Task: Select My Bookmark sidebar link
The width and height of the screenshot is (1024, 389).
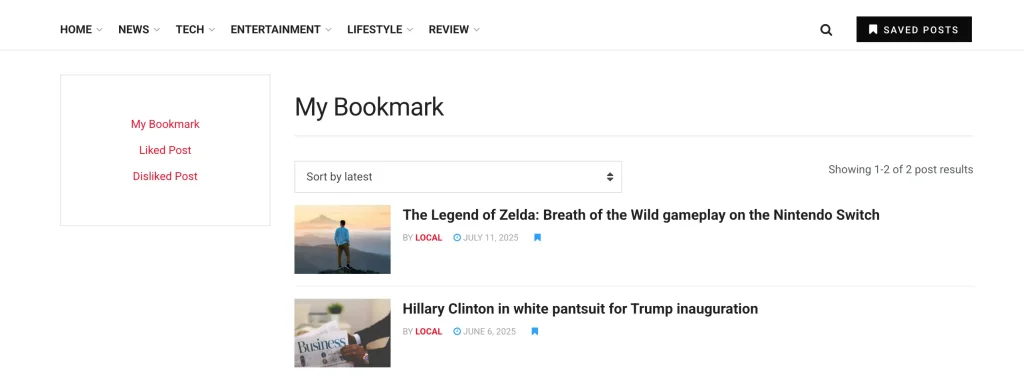Action: [165, 124]
